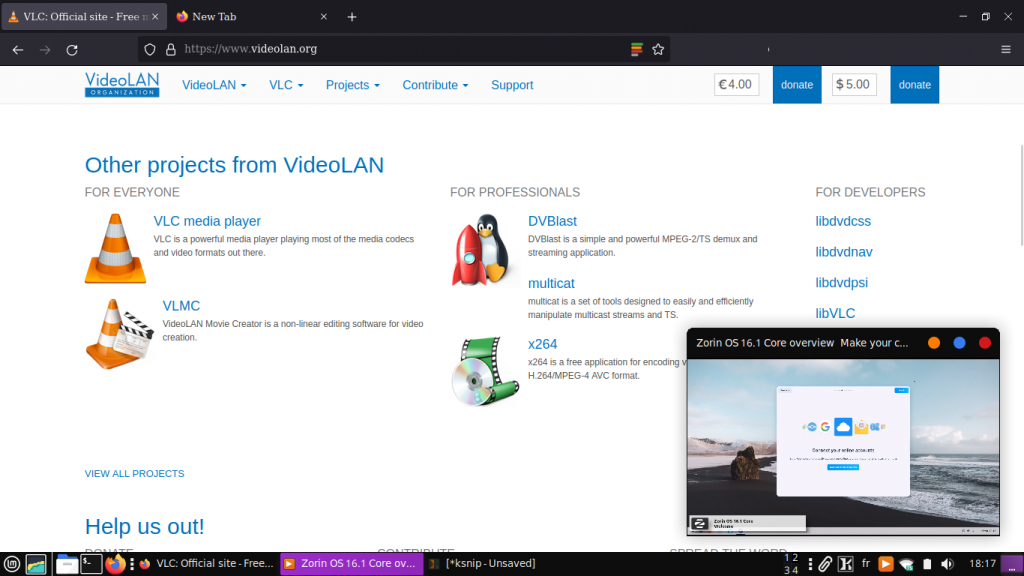Expand the VideoLAN navigation dropdown
Image resolution: width=1024 pixels, height=576 pixels.
tap(214, 85)
